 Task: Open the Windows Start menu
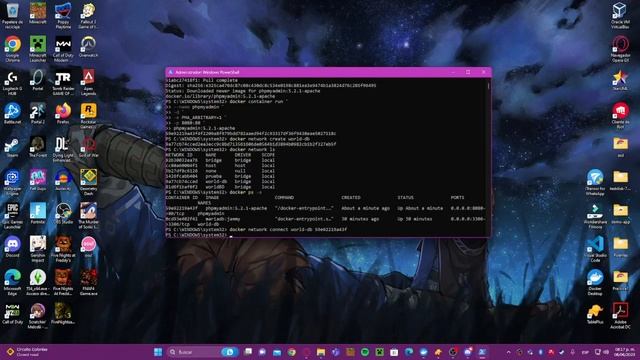coord(158,352)
